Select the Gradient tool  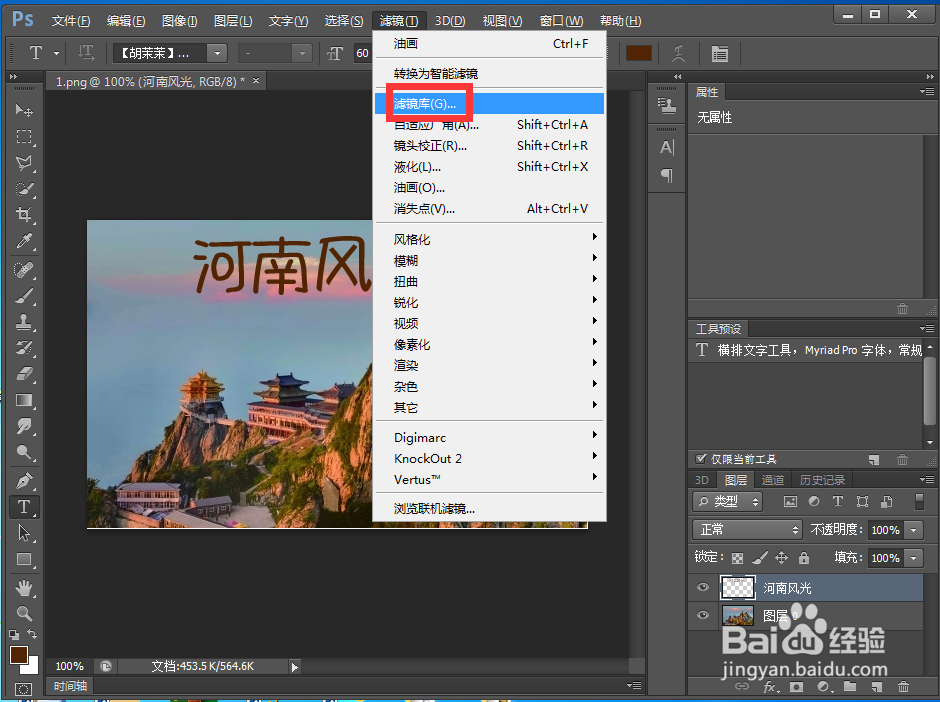click(x=24, y=400)
